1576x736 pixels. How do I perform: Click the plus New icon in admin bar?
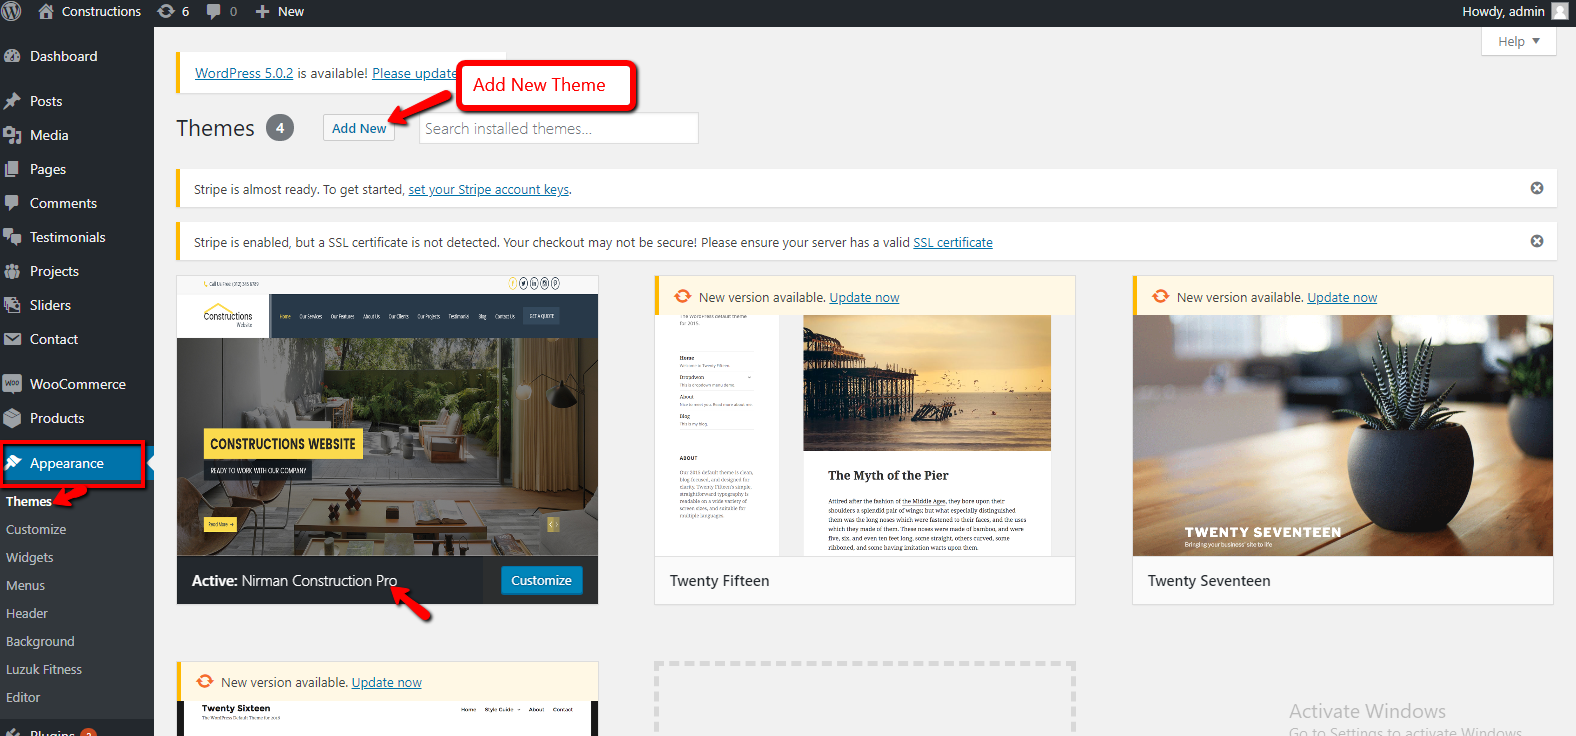point(262,12)
